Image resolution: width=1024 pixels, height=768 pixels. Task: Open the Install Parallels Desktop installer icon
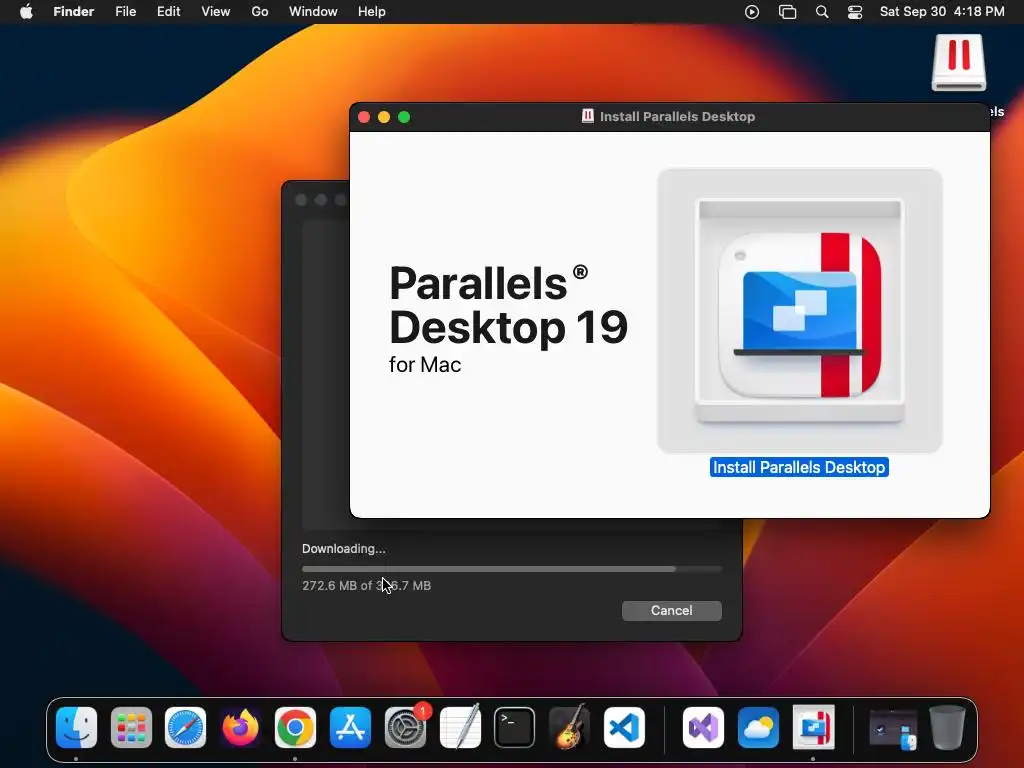coord(800,311)
